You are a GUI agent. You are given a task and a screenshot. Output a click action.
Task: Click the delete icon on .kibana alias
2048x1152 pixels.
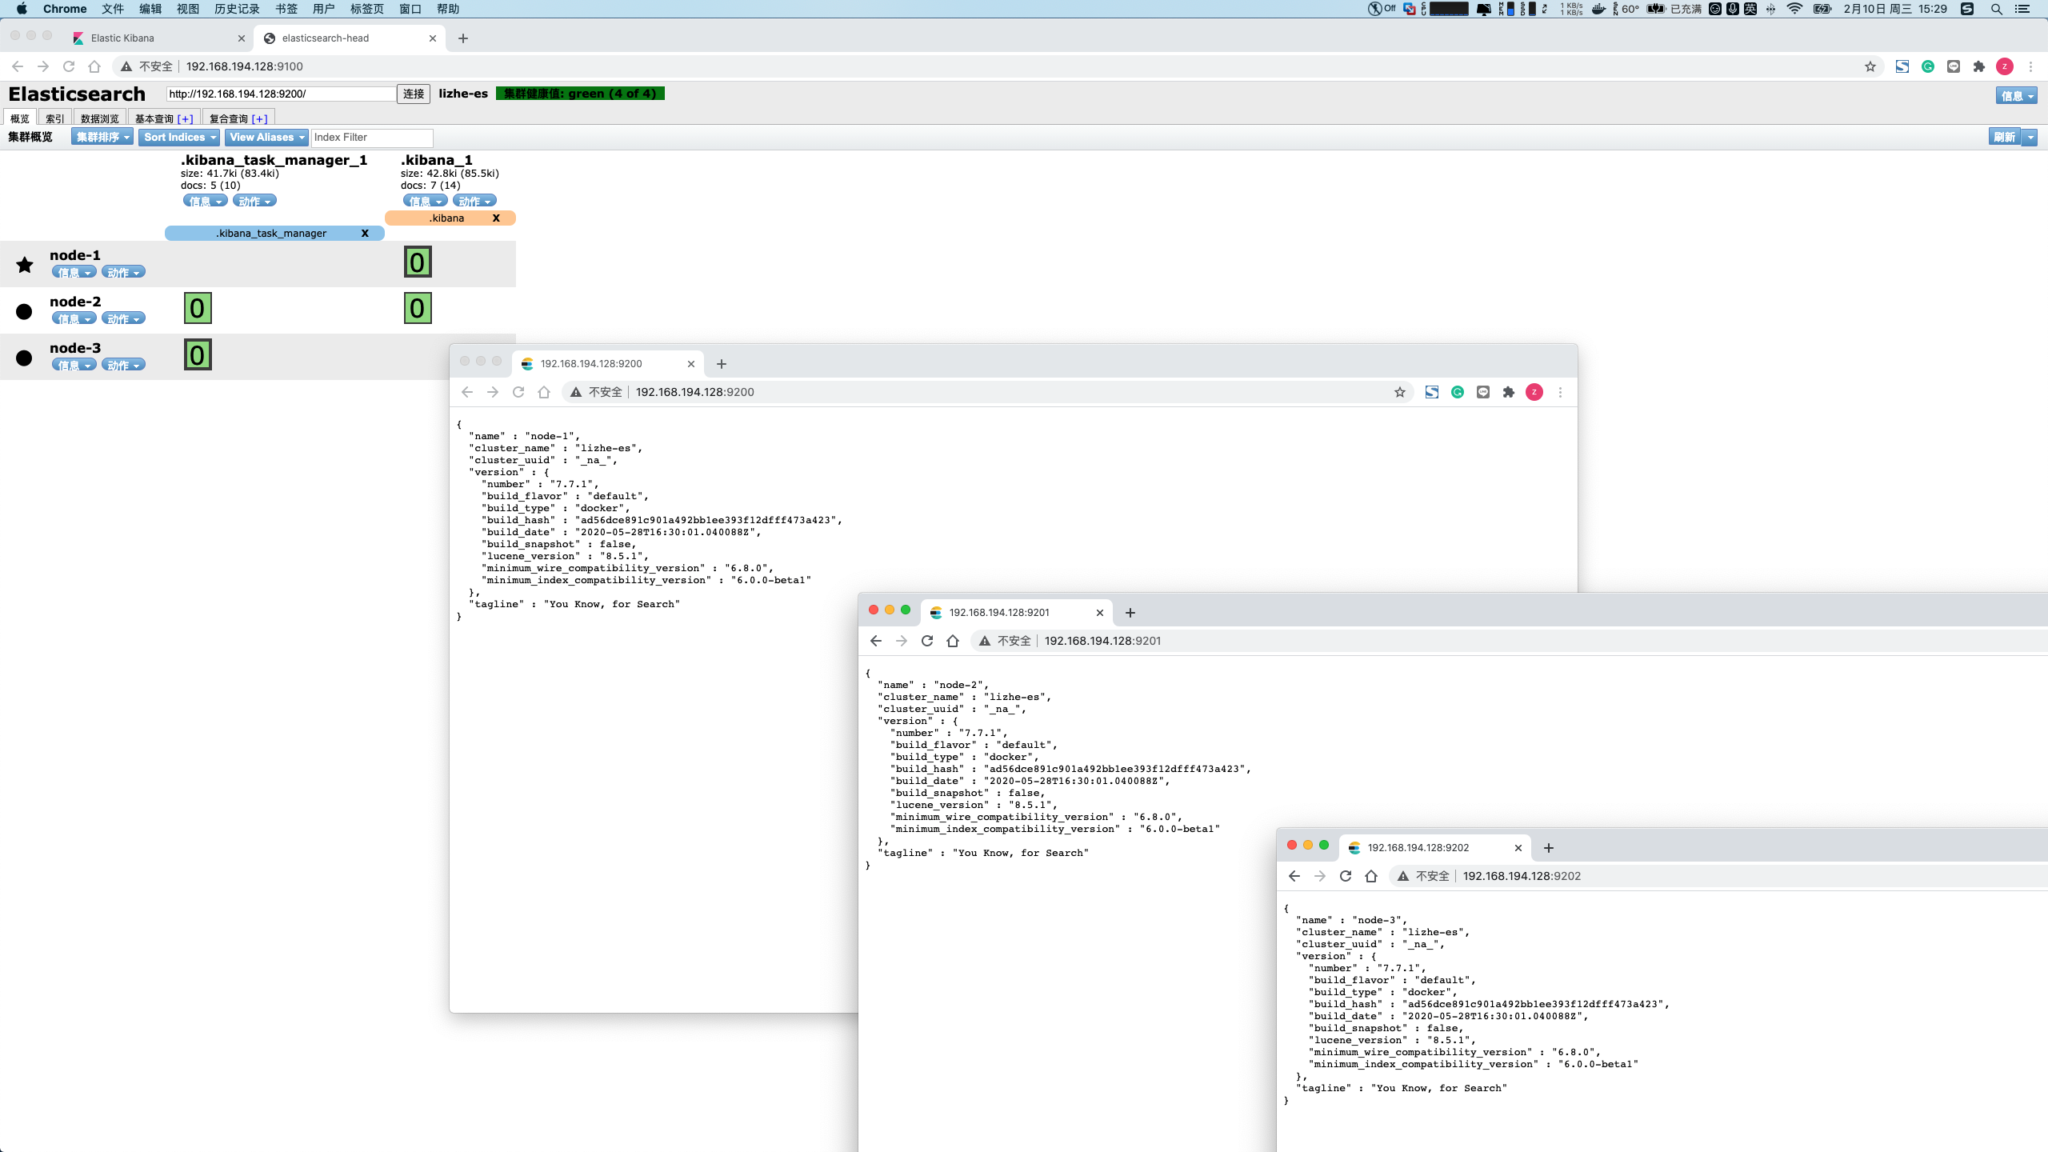(497, 218)
